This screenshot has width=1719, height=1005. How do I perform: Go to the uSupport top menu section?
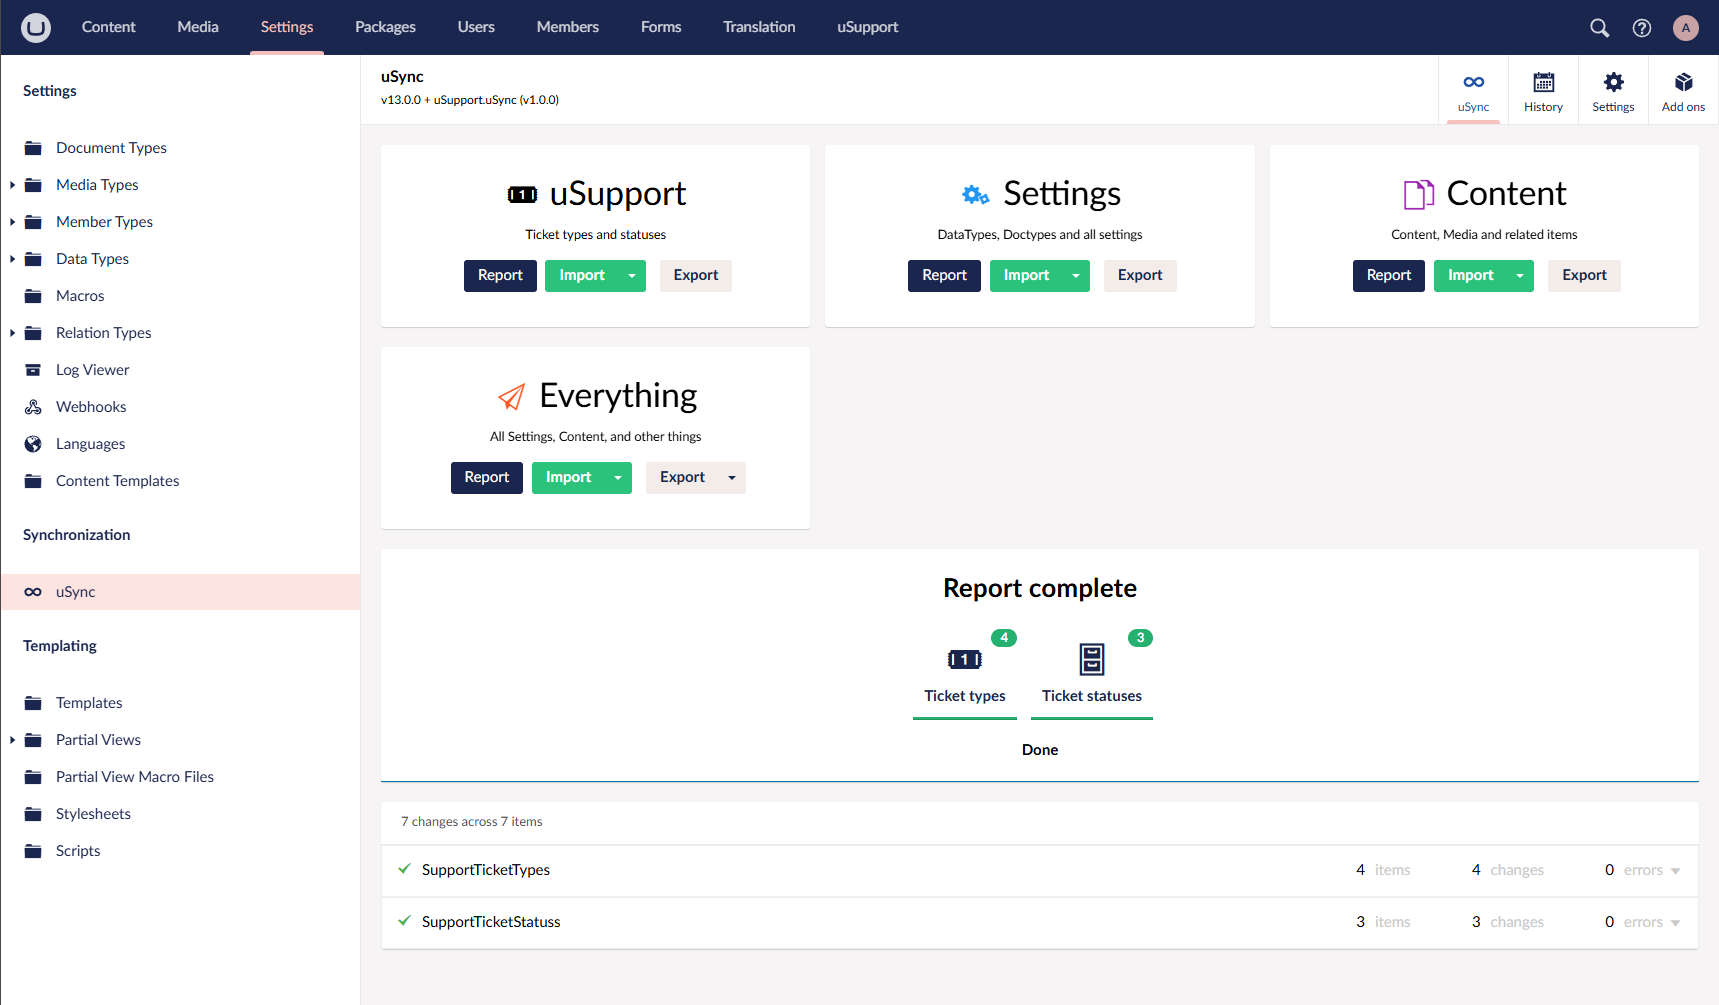tap(867, 27)
